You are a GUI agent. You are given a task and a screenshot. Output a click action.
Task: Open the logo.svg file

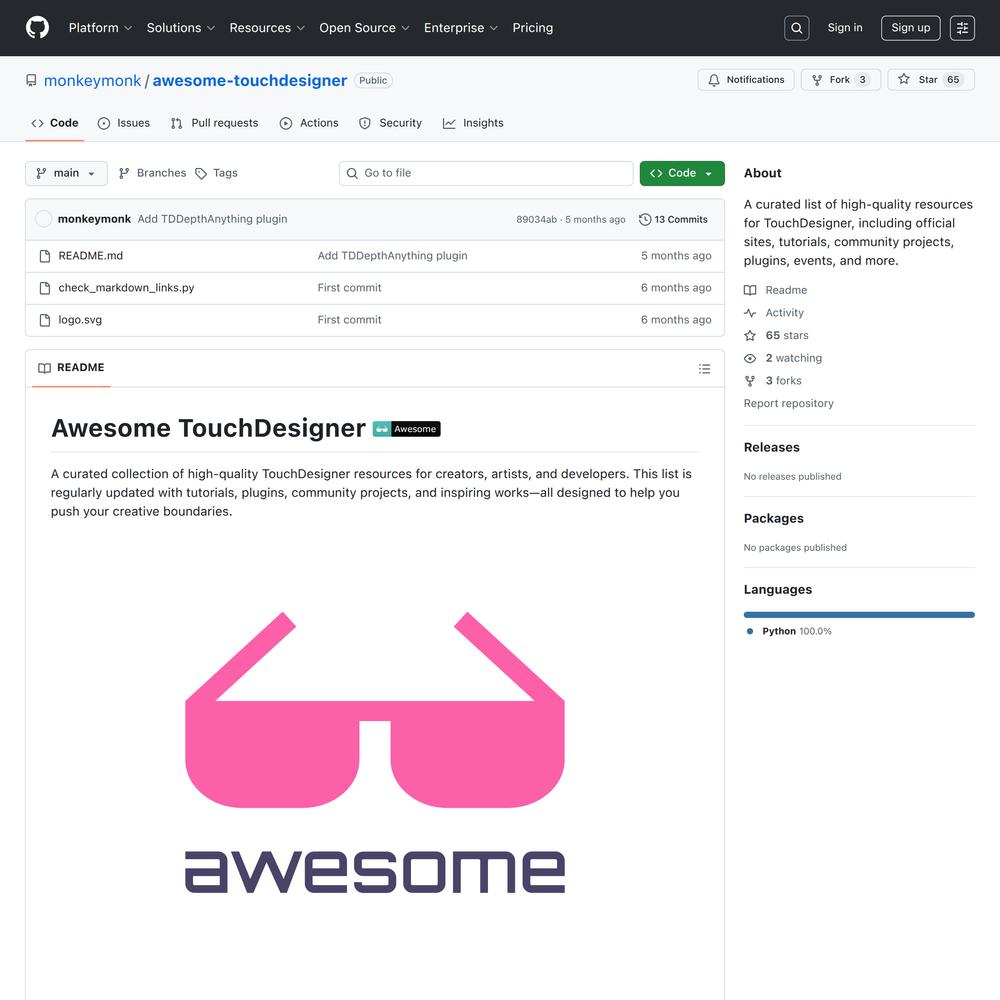(80, 320)
